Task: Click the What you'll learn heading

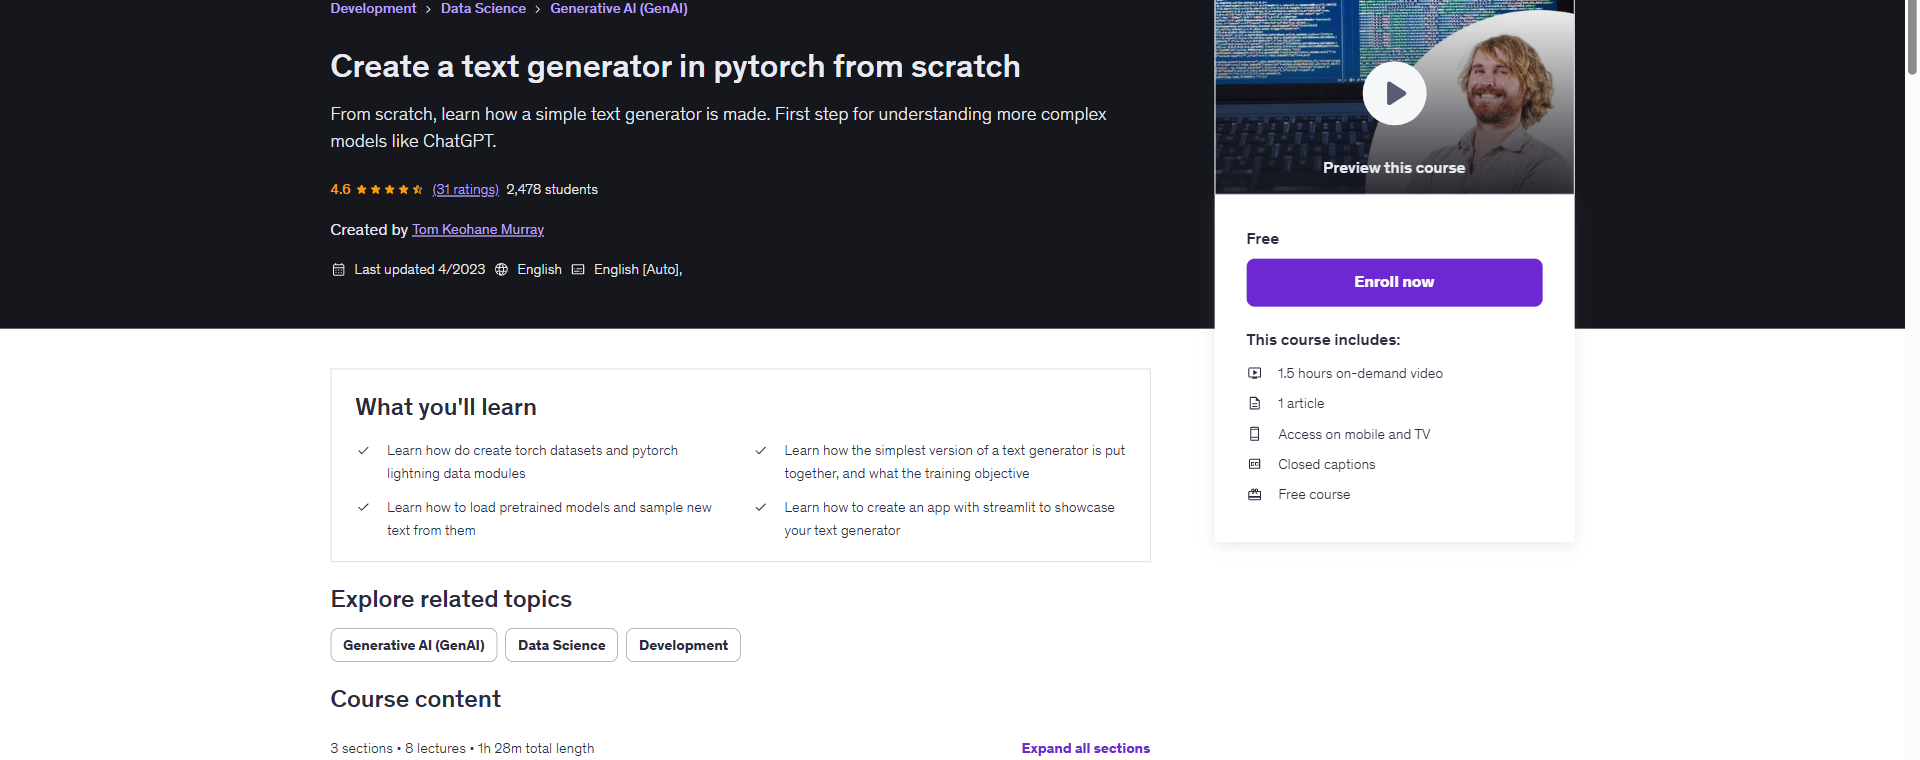Action: 446,407
